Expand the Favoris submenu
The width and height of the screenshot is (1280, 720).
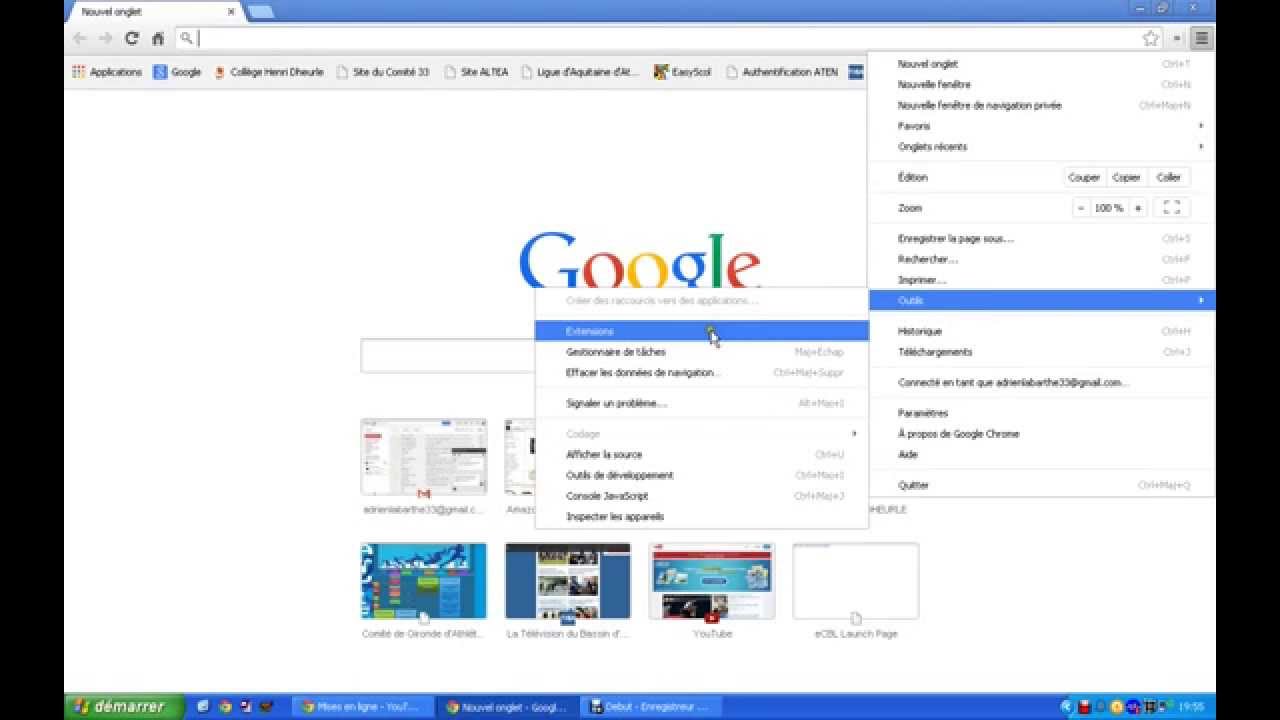pyautogui.click(x=1041, y=126)
